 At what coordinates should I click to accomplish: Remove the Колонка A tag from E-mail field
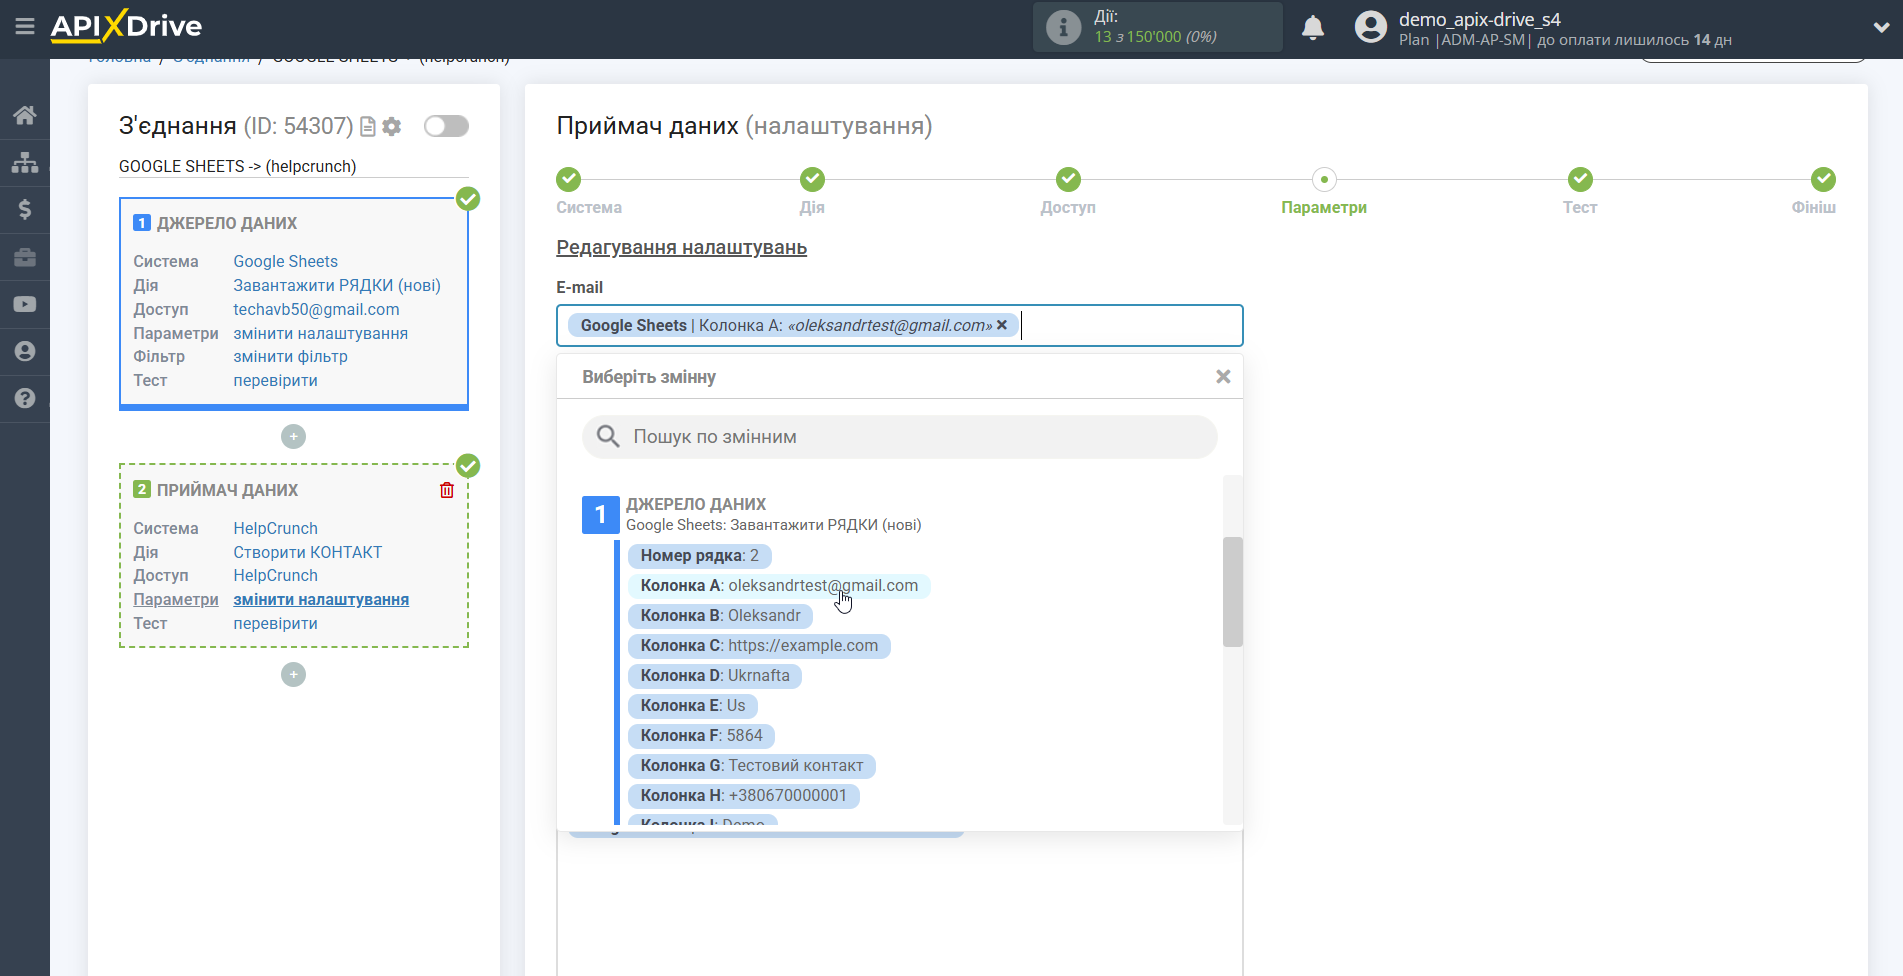point(1002,325)
